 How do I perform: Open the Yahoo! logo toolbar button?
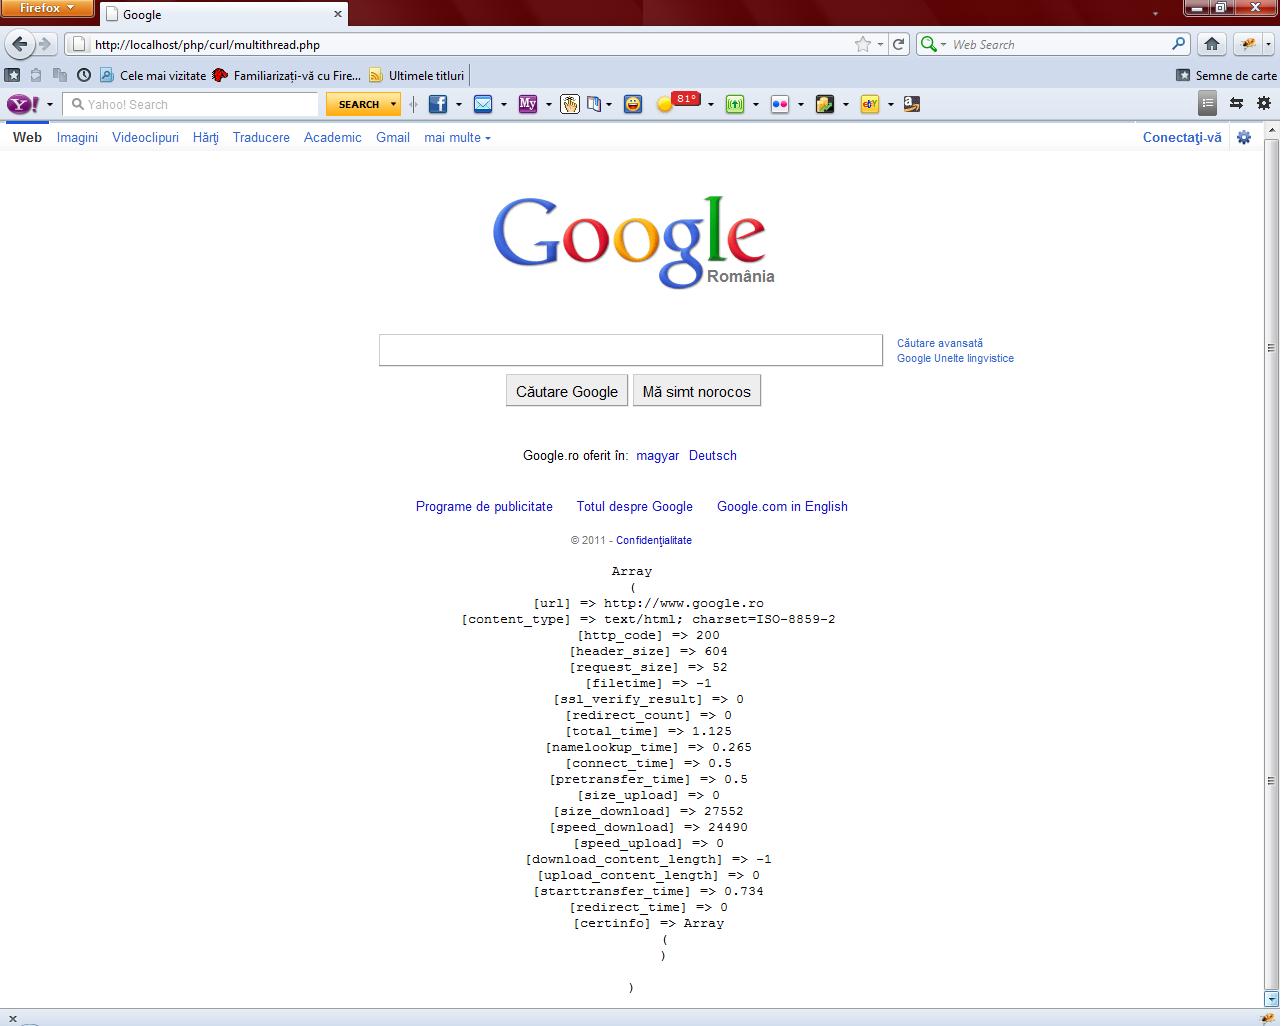pyautogui.click(x=23, y=104)
